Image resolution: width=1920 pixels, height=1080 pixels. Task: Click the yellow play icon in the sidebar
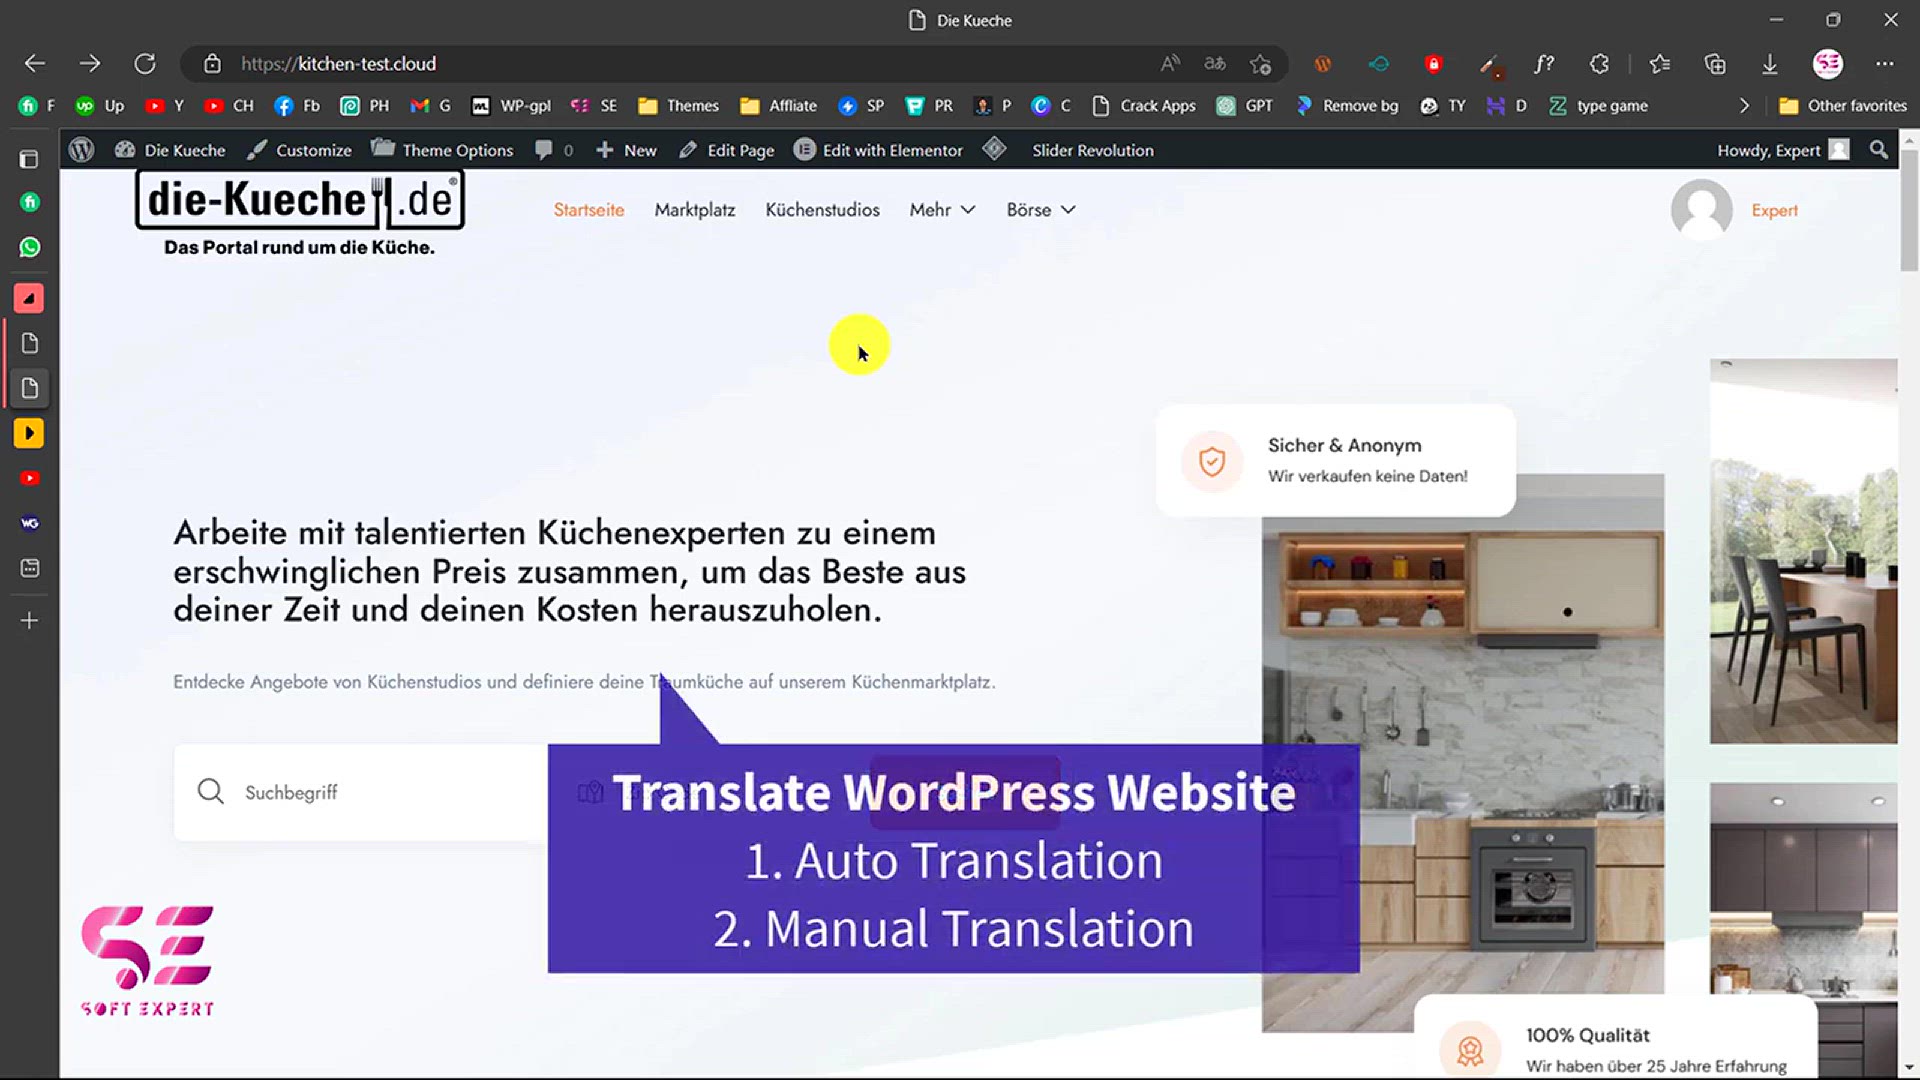(x=29, y=433)
